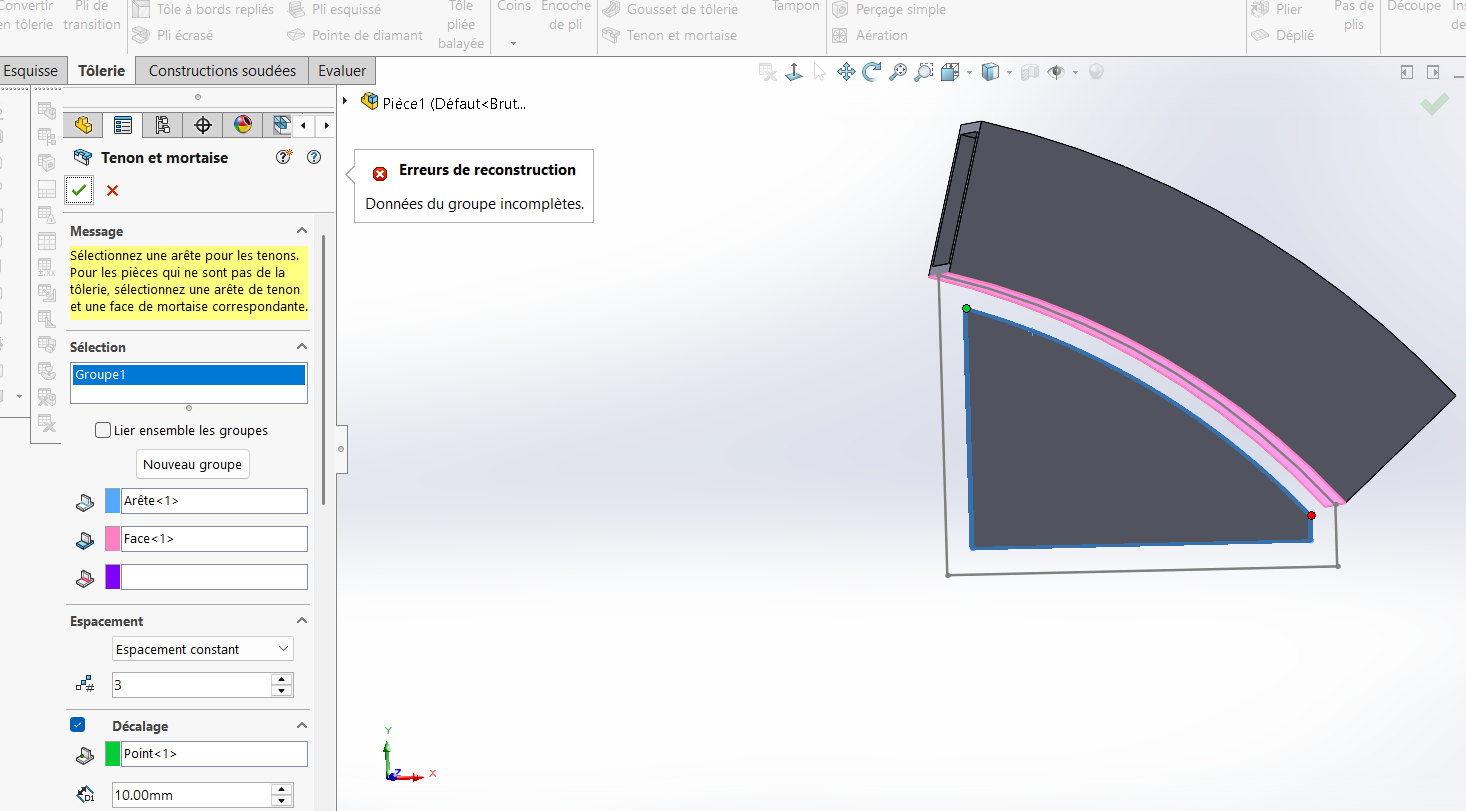This screenshot has width=1466, height=811.
Task: Click the zoom to area magnifier icon
Action: click(x=924, y=72)
